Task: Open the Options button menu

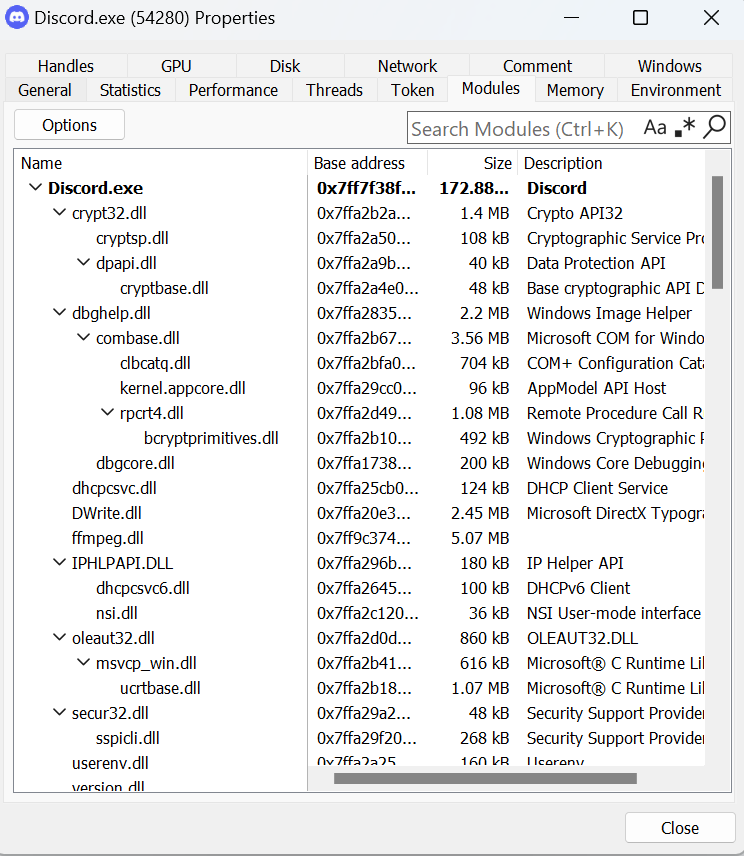Action: click(x=70, y=125)
